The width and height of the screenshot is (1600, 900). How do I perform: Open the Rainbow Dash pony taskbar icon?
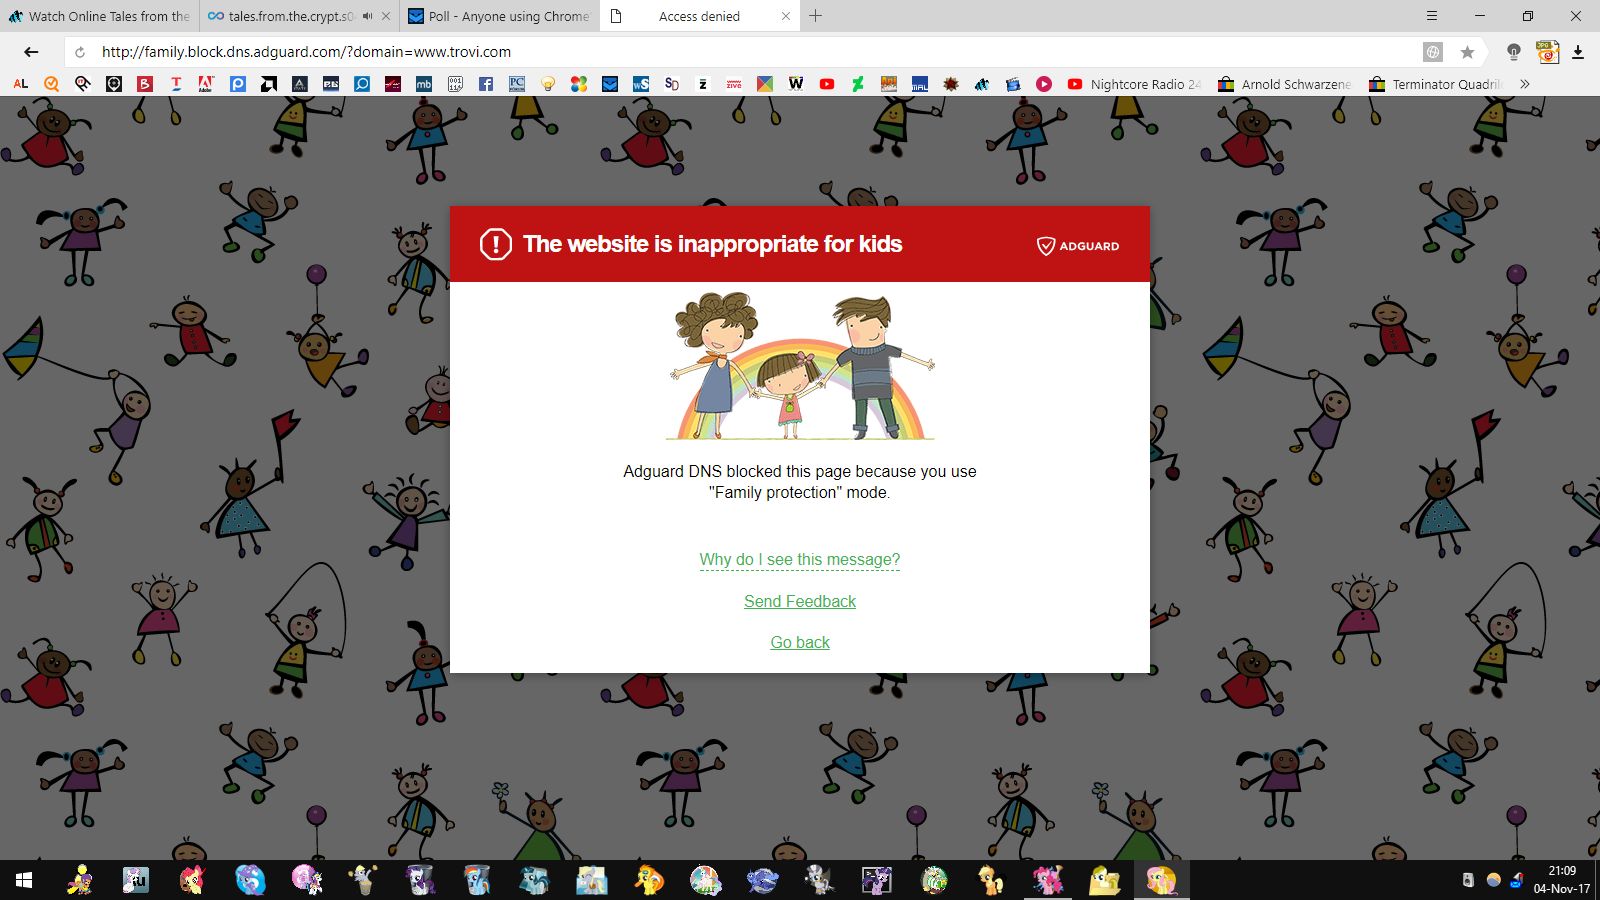click(477, 880)
